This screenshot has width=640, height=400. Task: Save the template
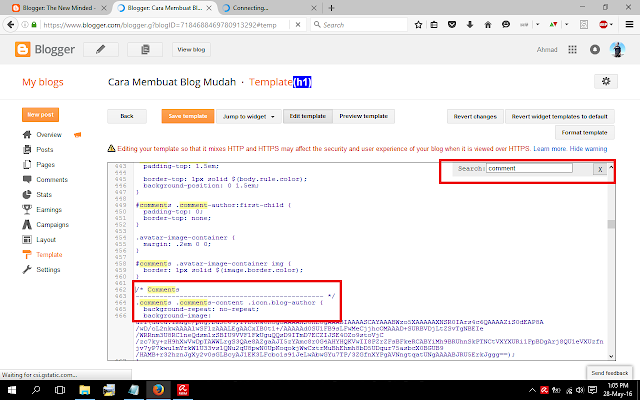pyautogui.click(x=188, y=116)
